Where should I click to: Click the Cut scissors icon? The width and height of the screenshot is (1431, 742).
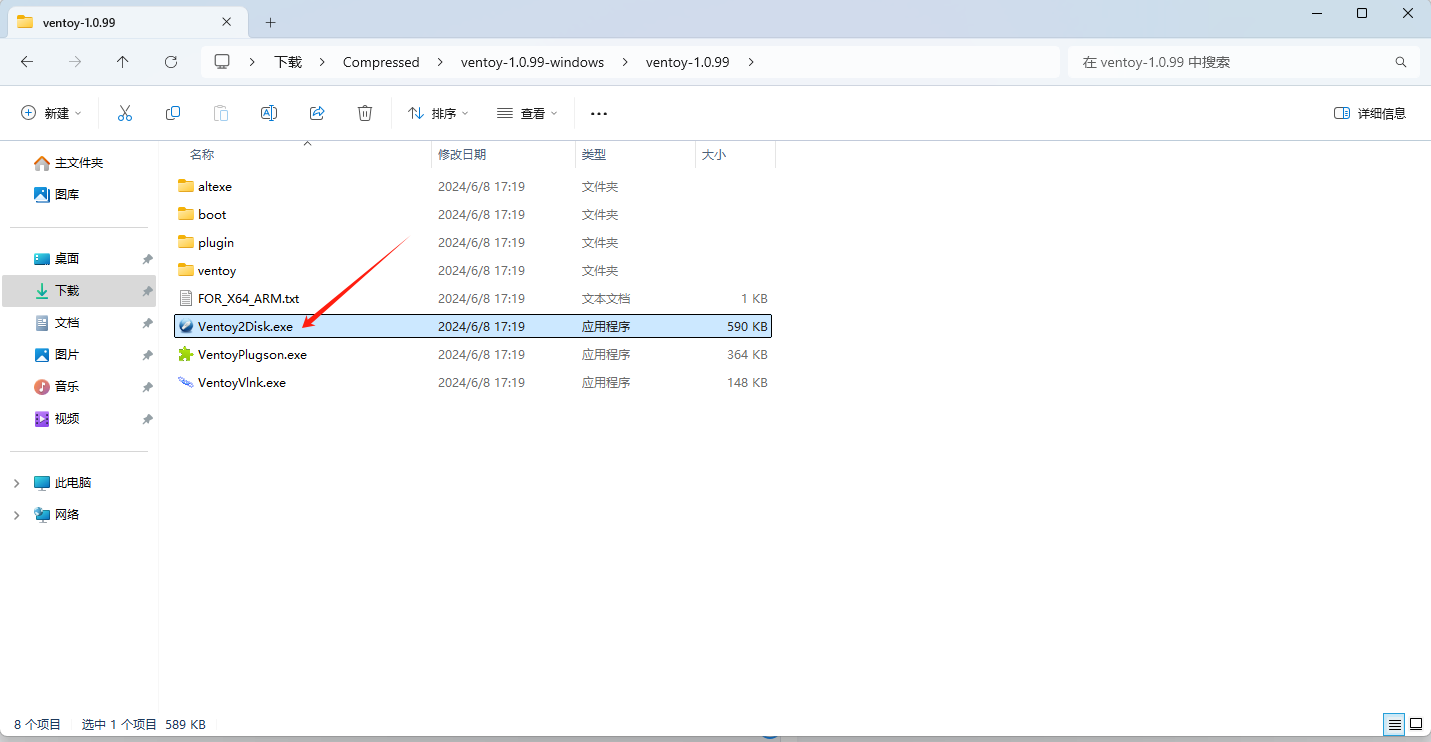tap(125, 113)
